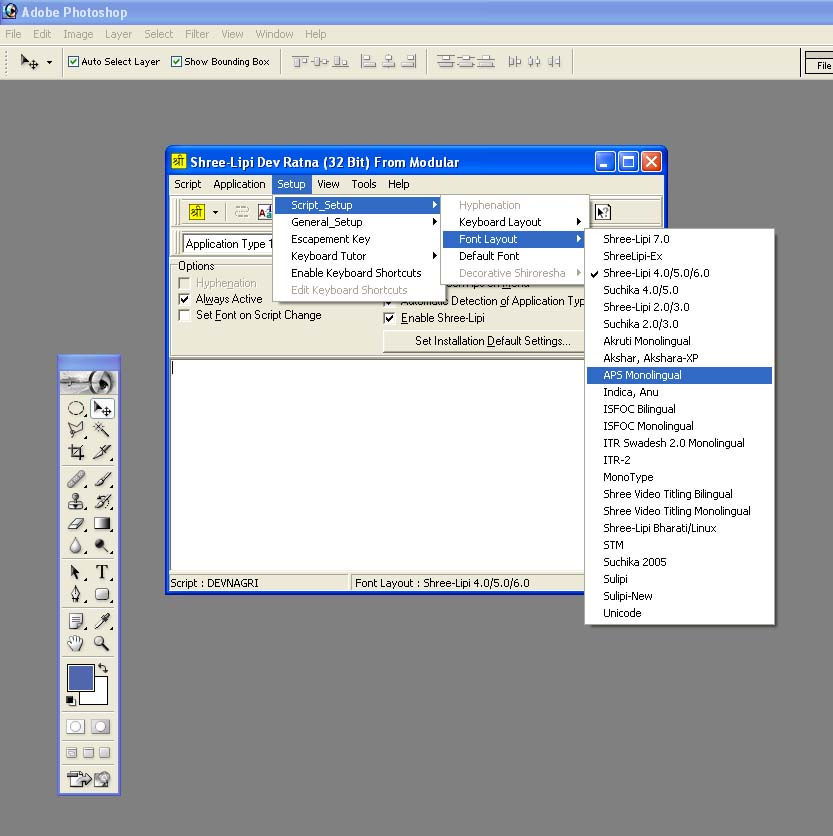Select the Rounded Rectangle shape tool
This screenshot has height=836, width=833.
point(102,594)
